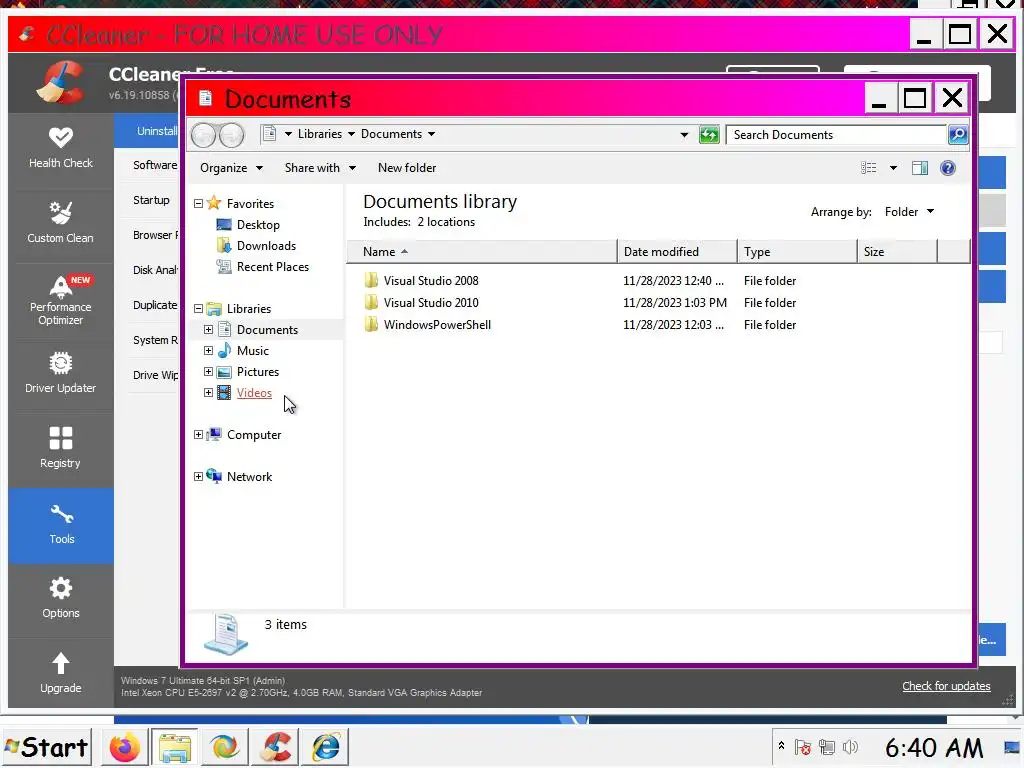Open the Organize menu
Screen dimensions: 1024x768
point(231,168)
